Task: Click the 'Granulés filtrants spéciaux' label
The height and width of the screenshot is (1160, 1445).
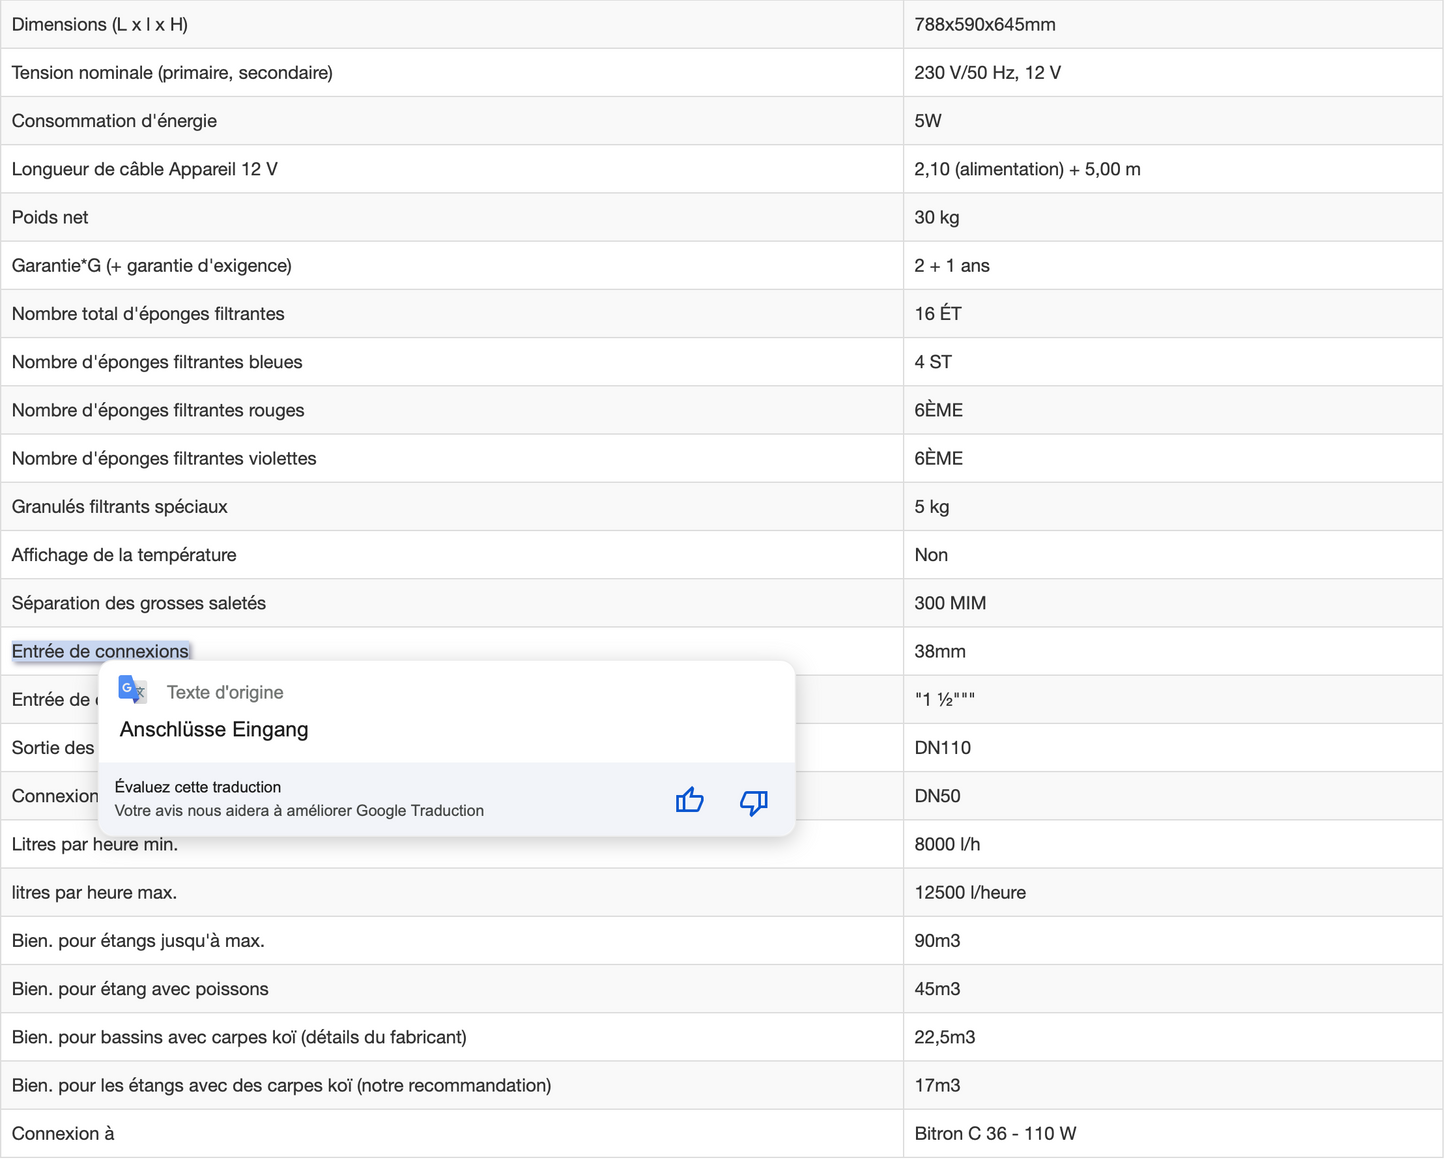Action: (120, 507)
